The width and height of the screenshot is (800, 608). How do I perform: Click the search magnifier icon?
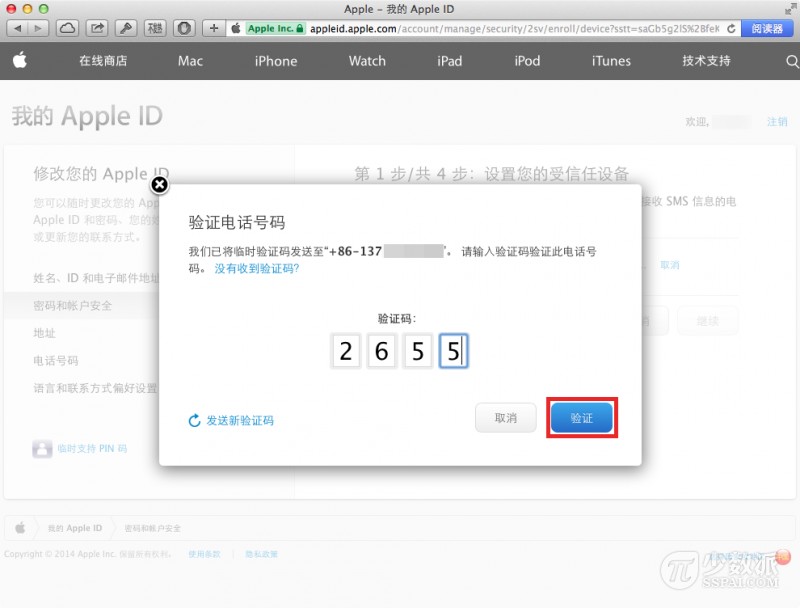(792, 61)
